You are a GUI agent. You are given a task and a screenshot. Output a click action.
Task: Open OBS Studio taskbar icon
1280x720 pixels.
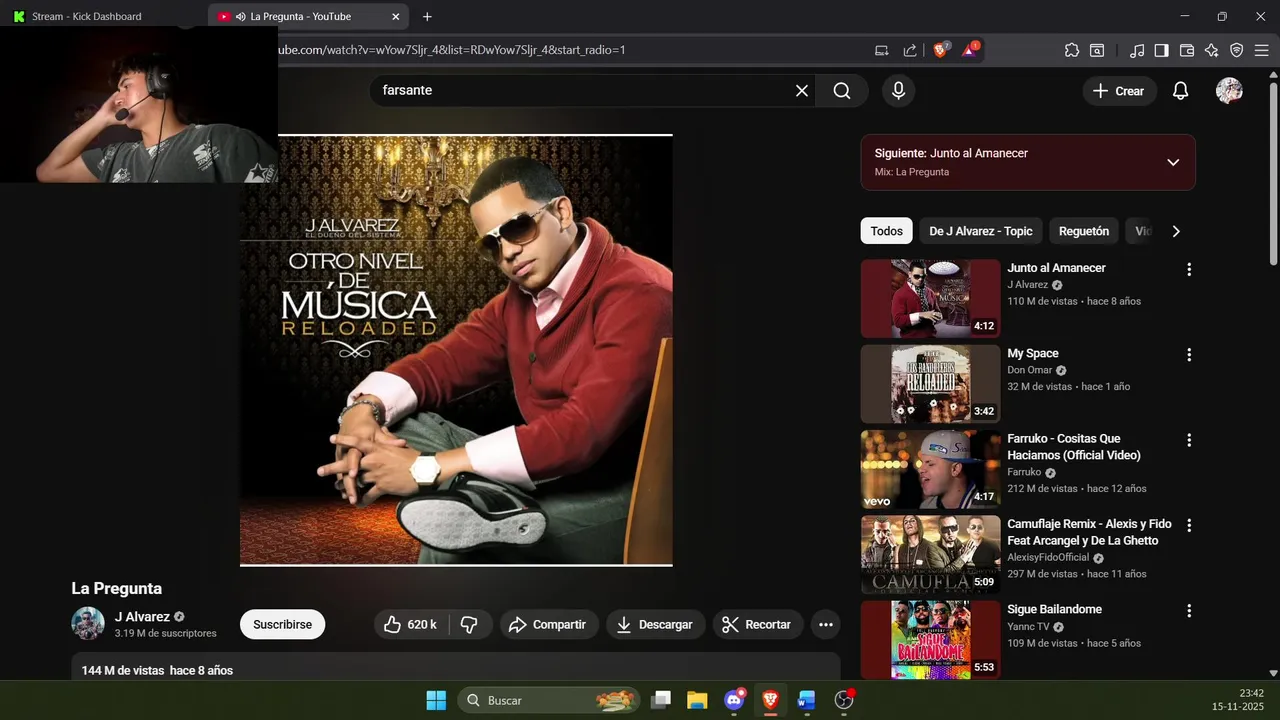coord(844,700)
